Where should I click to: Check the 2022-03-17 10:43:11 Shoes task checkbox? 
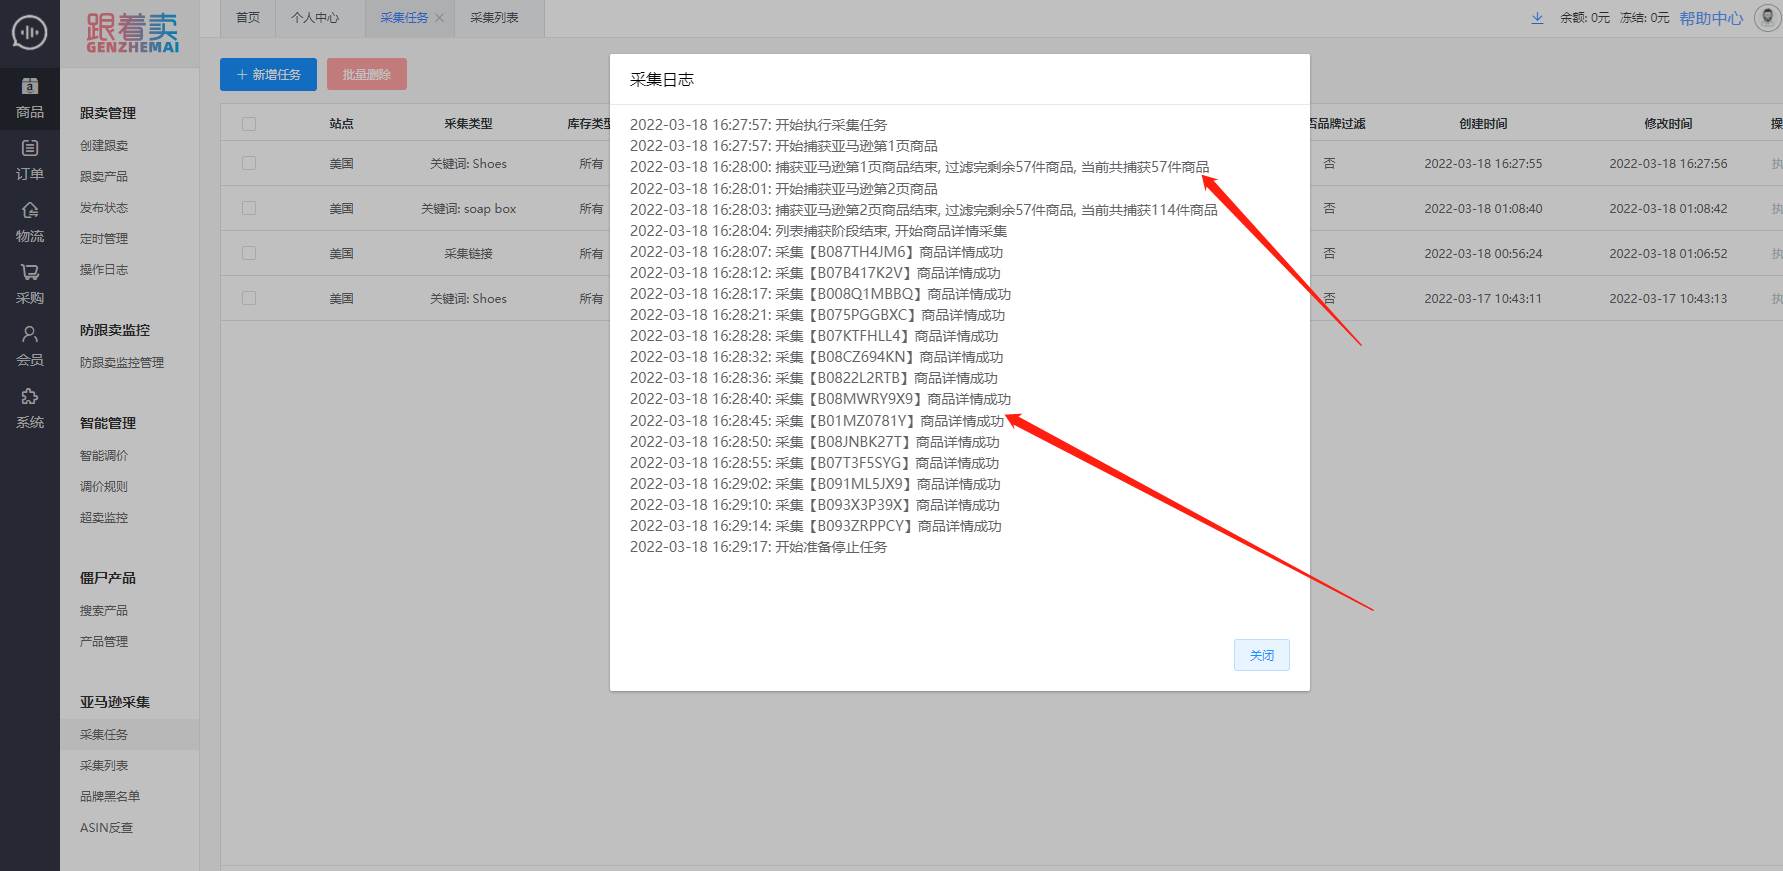pyautogui.click(x=249, y=298)
